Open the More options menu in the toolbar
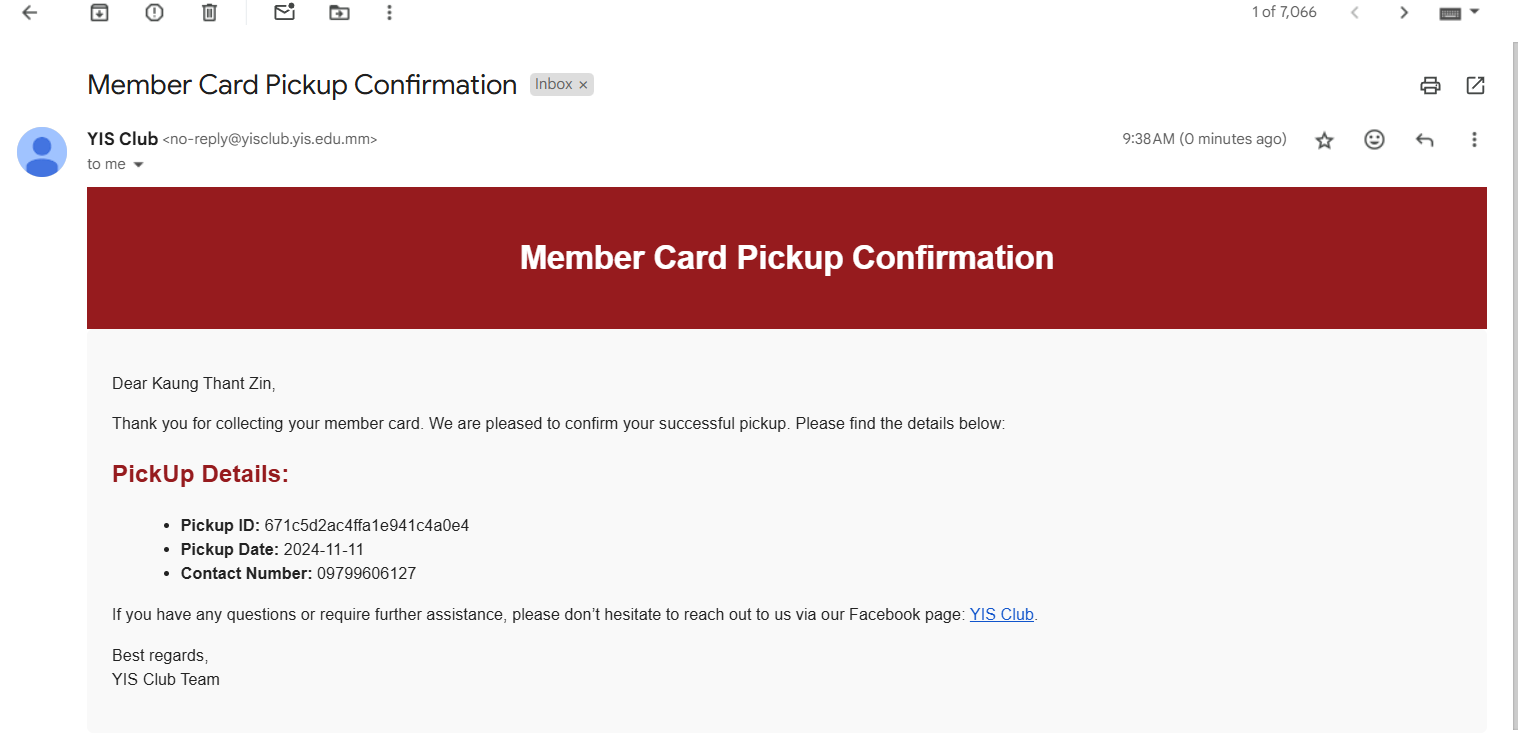The image size is (1518, 746). click(389, 13)
